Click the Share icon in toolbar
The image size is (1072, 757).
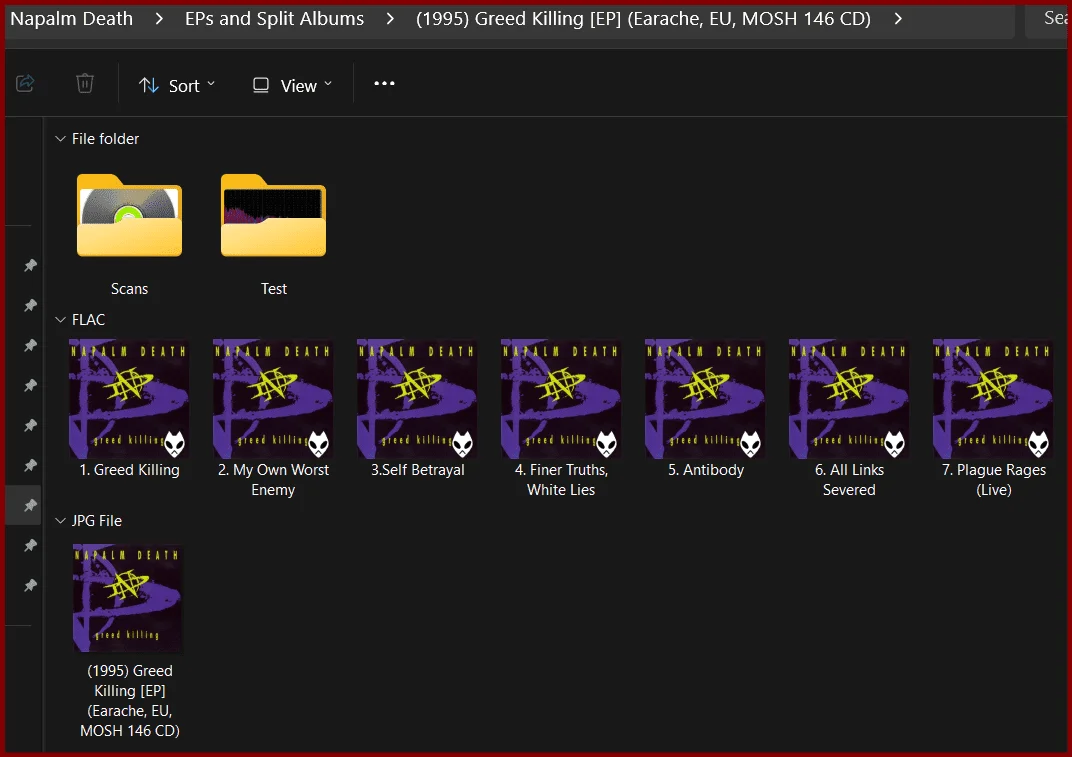pyautogui.click(x=25, y=83)
